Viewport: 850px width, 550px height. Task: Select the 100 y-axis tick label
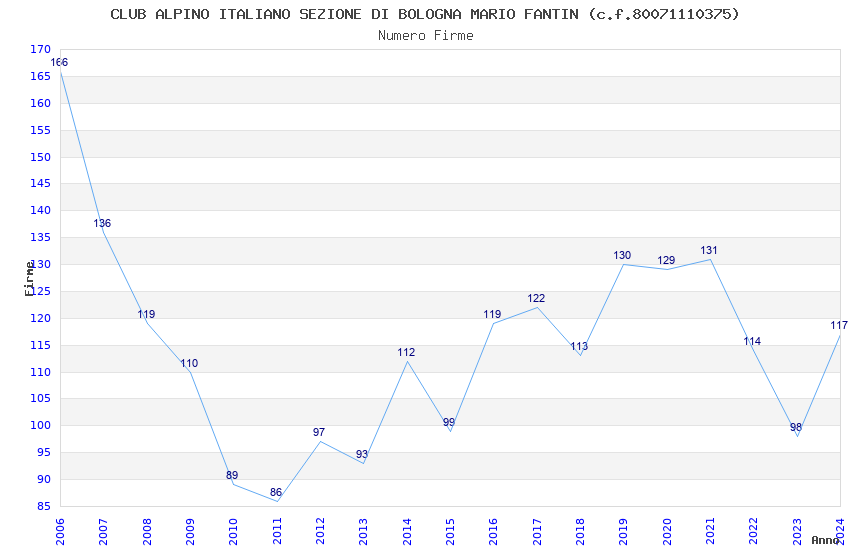[41, 425]
